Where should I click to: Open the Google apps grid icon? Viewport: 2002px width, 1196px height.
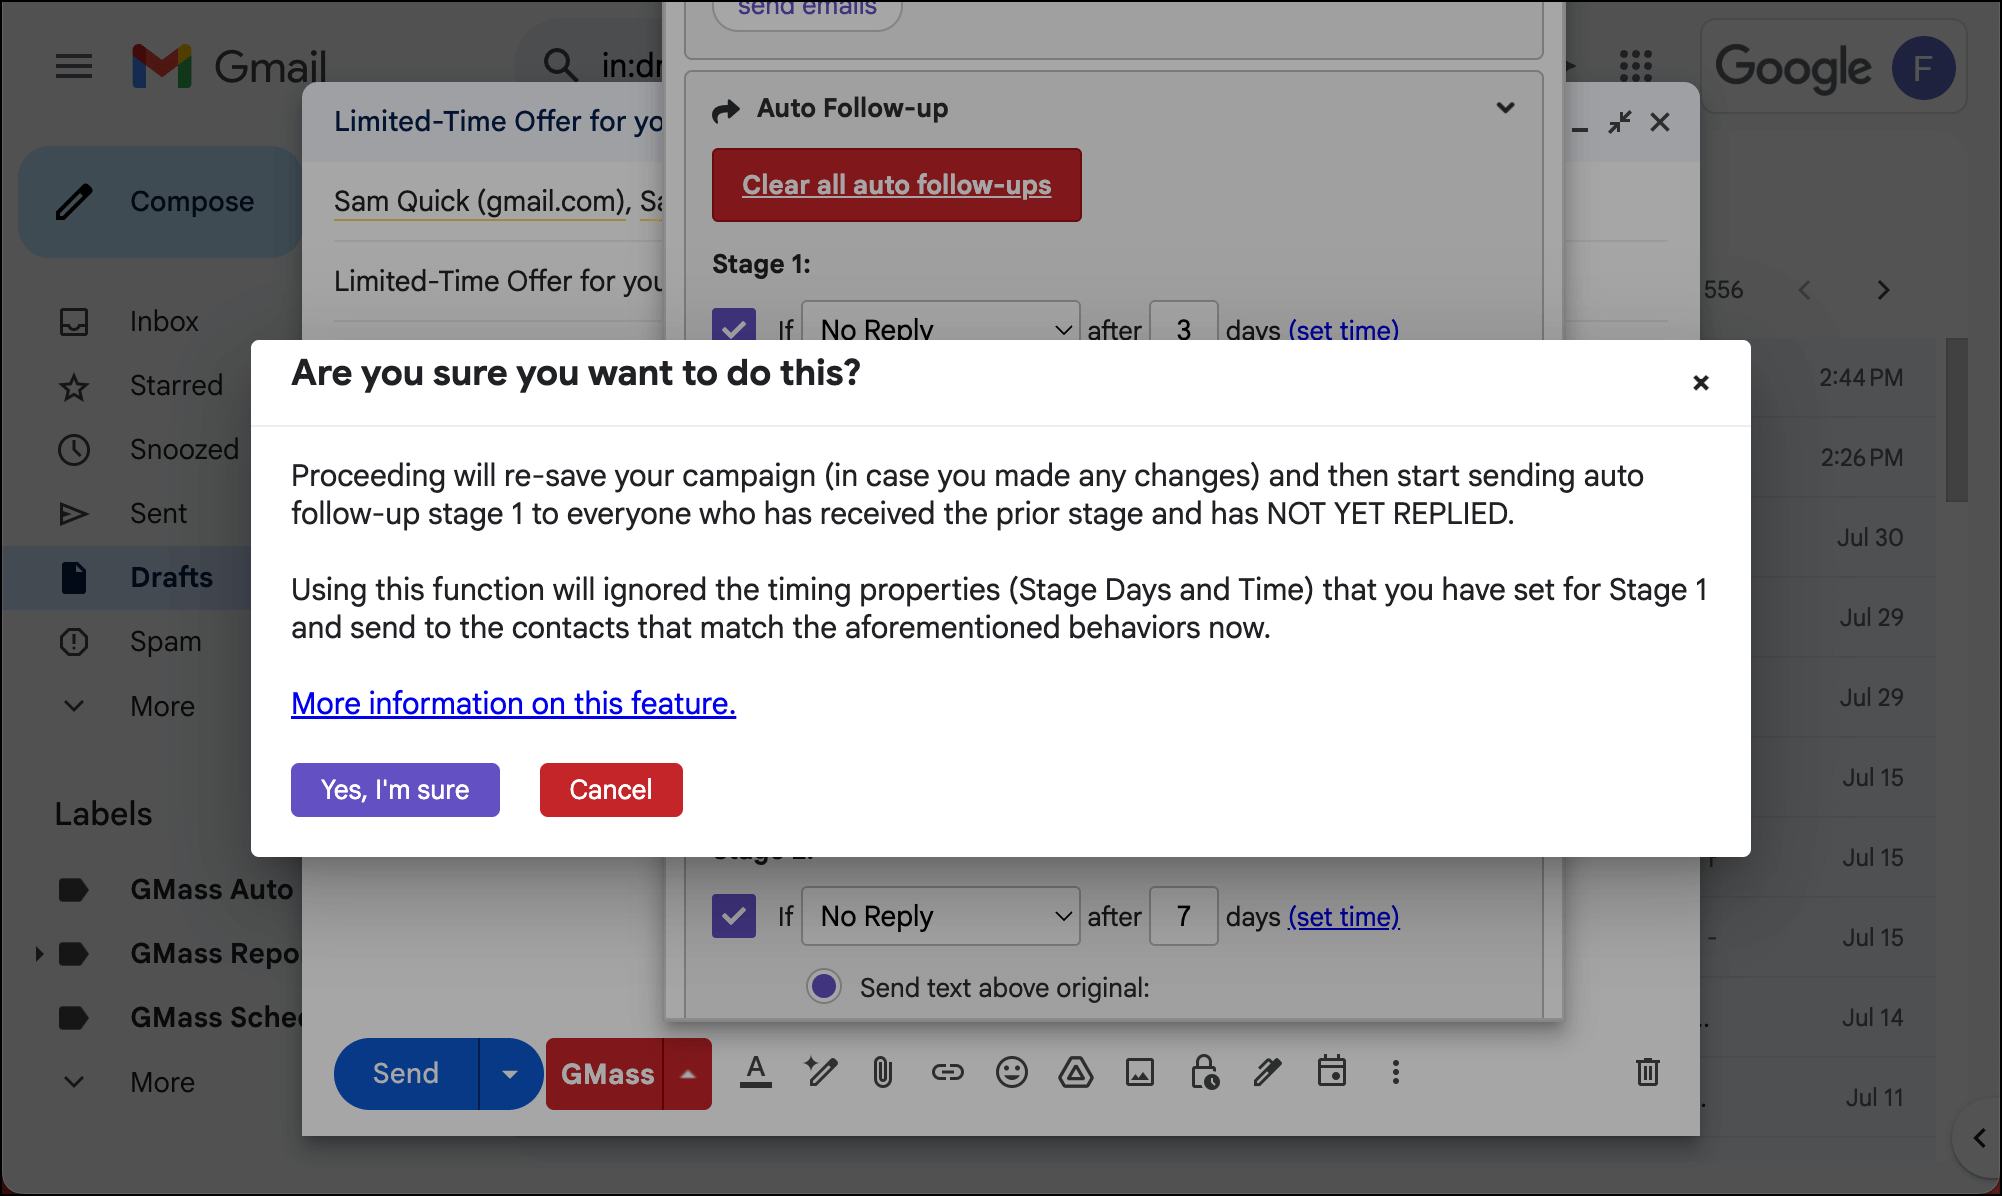[x=1636, y=66]
